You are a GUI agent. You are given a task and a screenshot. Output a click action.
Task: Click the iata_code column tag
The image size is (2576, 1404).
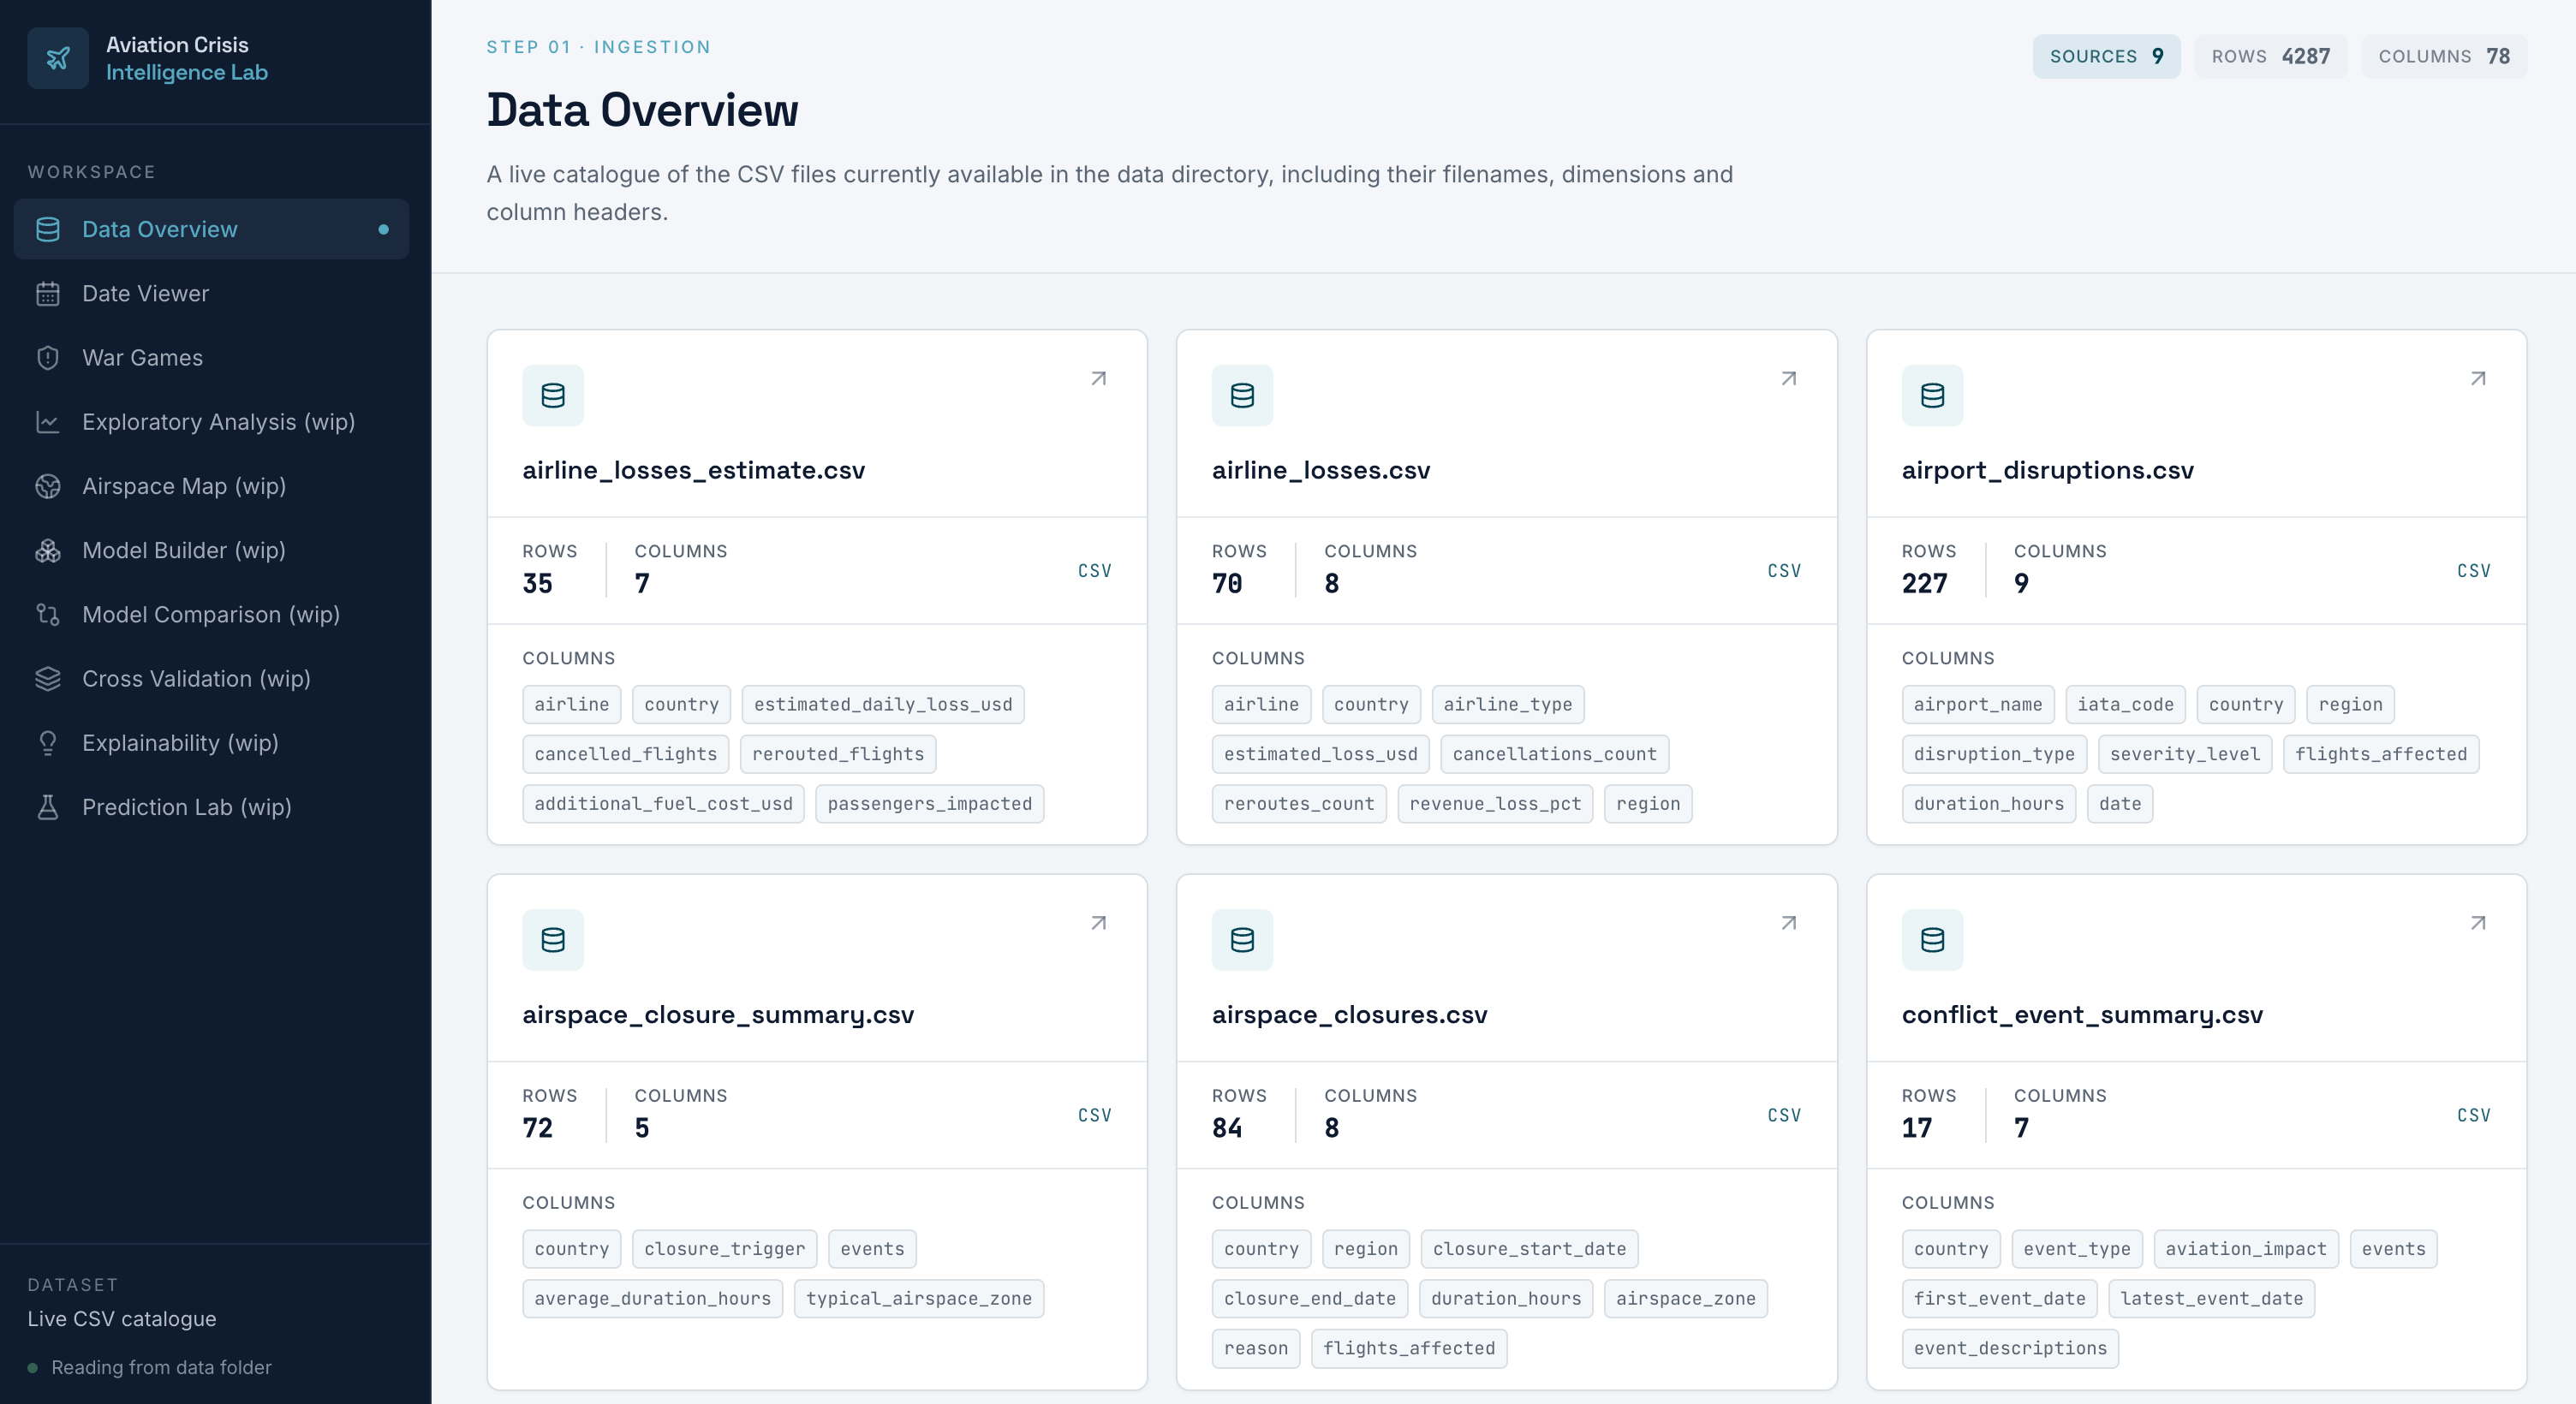coord(2125,704)
